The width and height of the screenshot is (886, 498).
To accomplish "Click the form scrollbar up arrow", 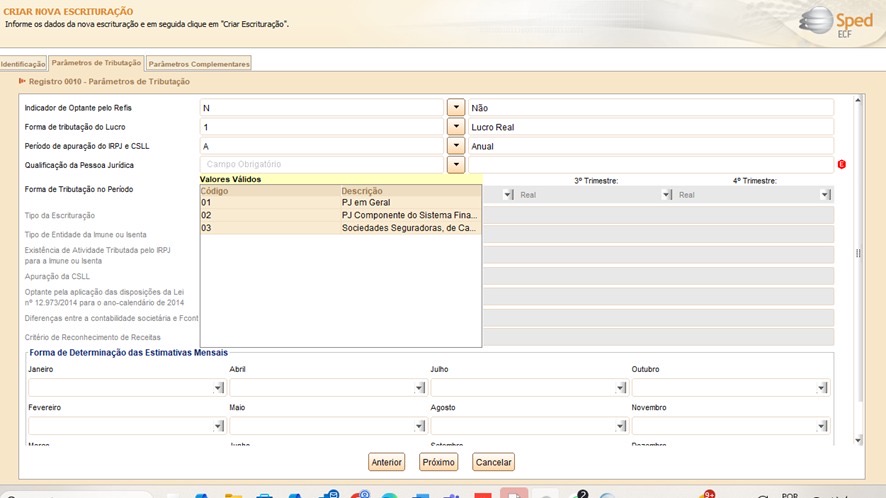I will coord(858,100).
